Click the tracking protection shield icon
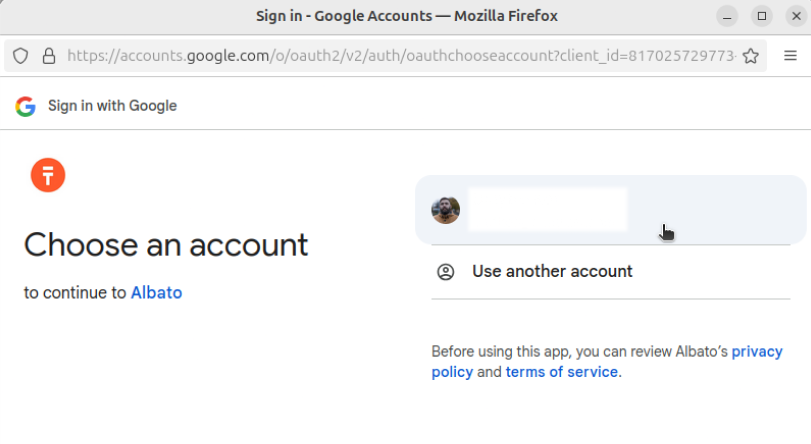 (21, 56)
